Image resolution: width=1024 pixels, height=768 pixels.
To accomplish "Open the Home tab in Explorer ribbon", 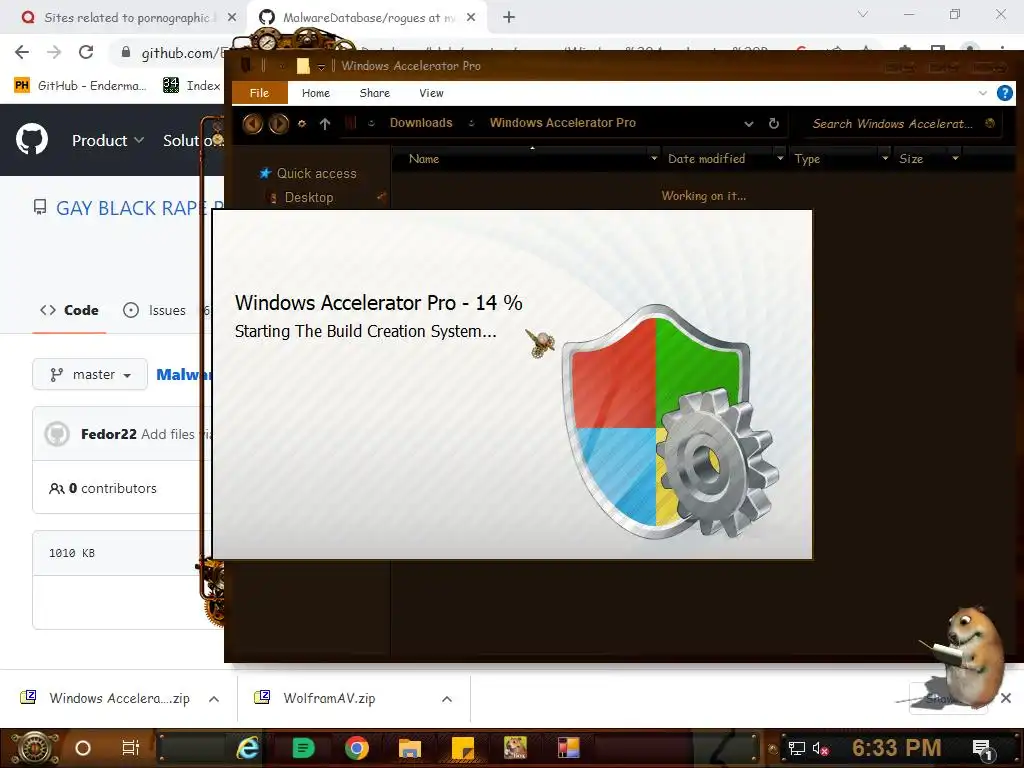I will [x=316, y=93].
